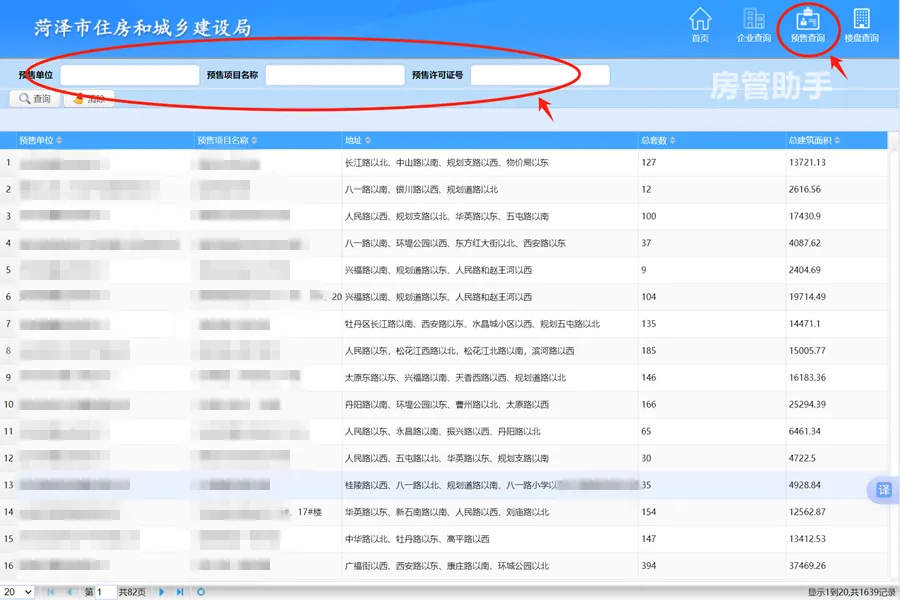Open the 首页 home icon in top navigation

(x=701, y=22)
